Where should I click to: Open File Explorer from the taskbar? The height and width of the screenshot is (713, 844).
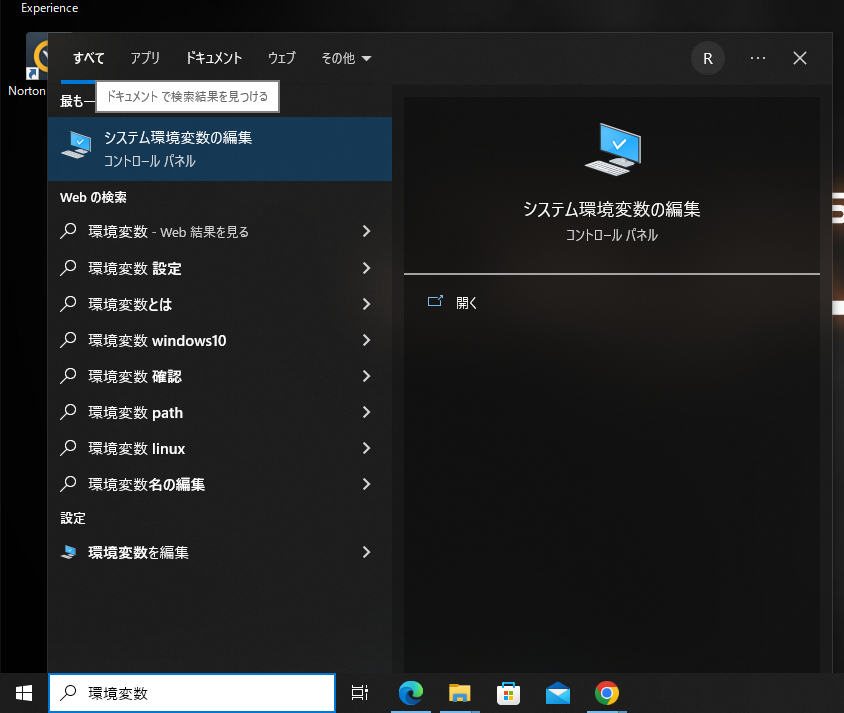(459, 692)
